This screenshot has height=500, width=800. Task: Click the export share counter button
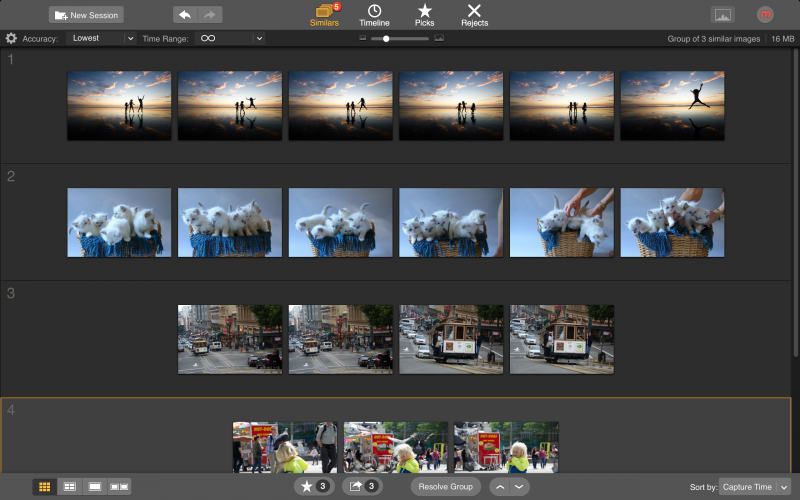pos(362,486)
